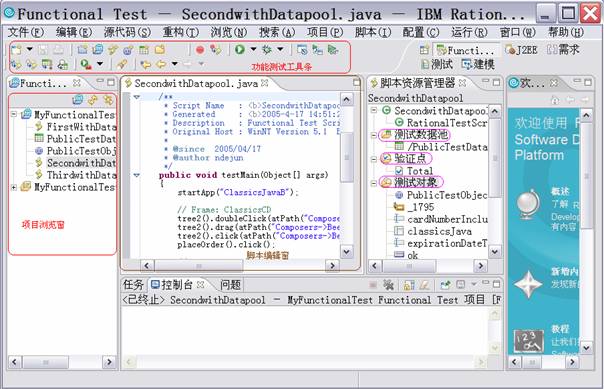Screen dimensions: 604x389
Task: Select the _1795 item in script explorer
Action: pyautogui.click(x=414, y=207)
